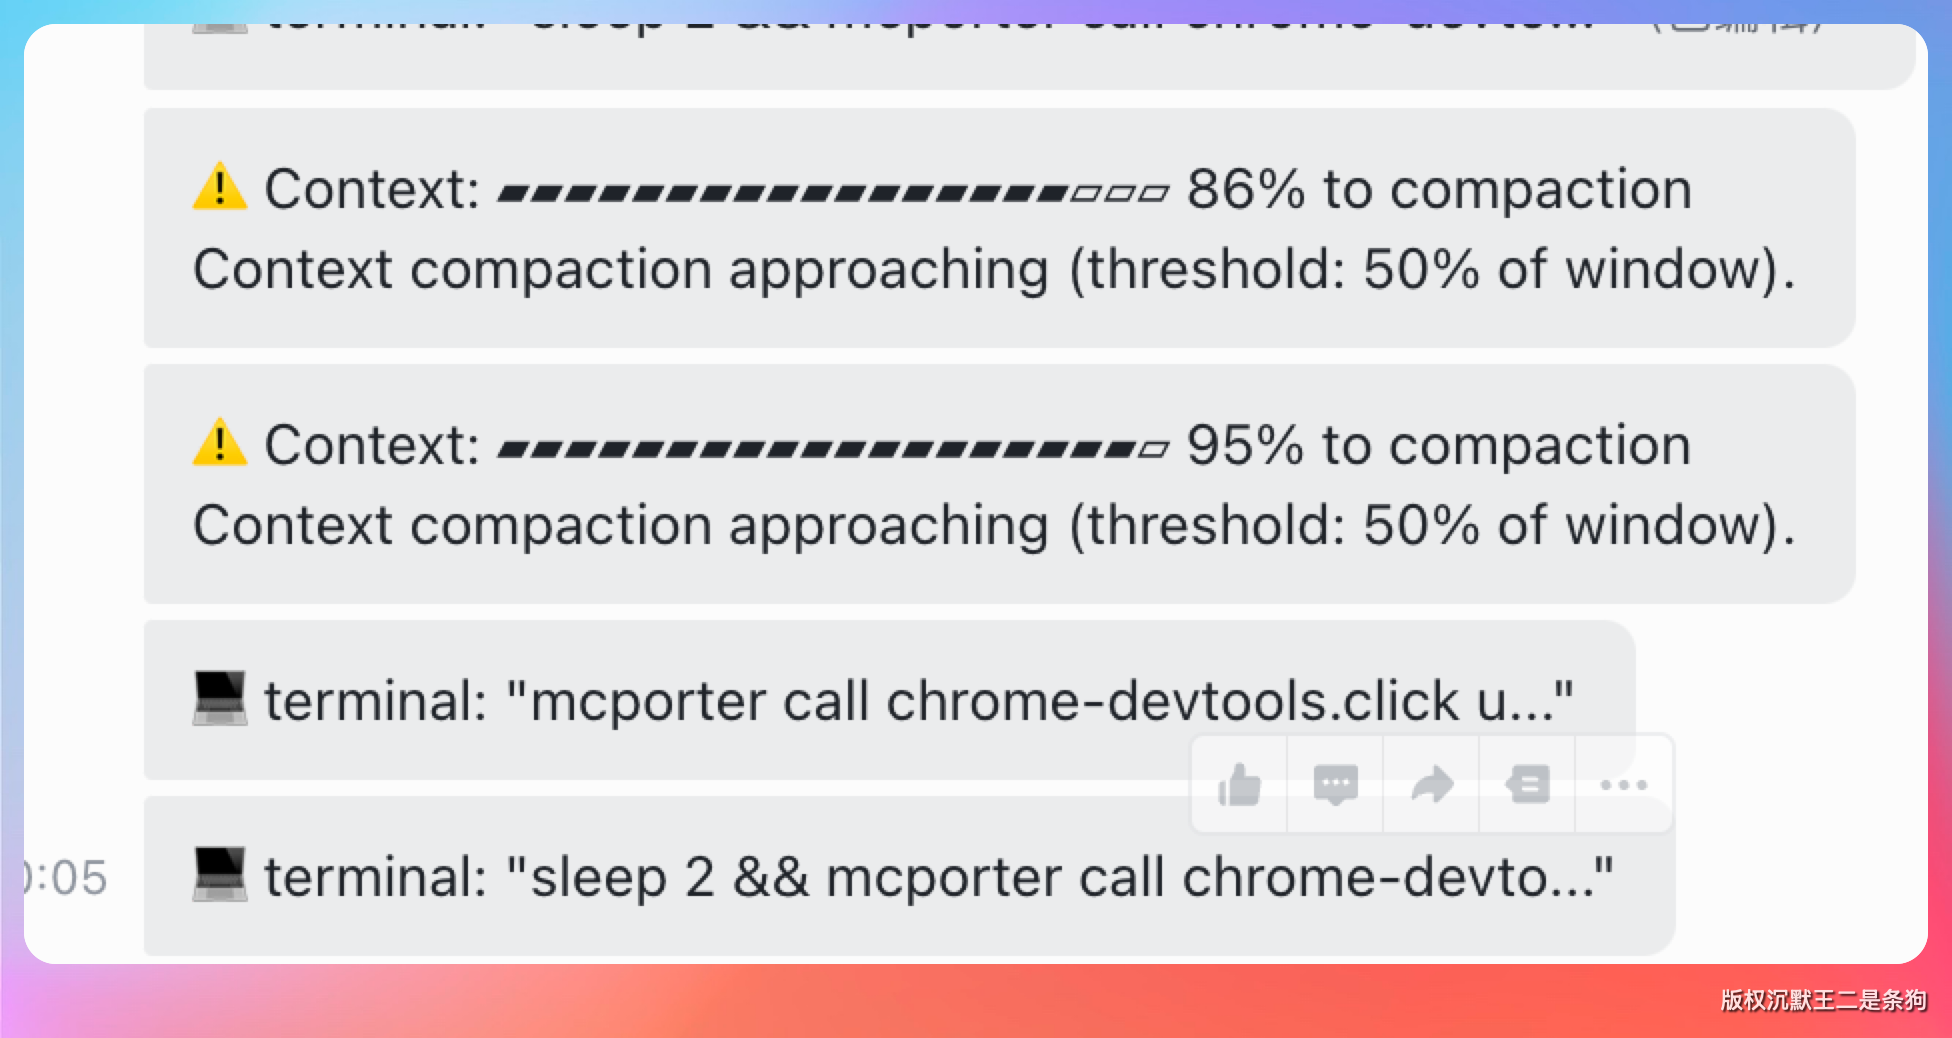Click the thumbs-up reaction icon
The image size is (1952, 1038).
click(1240, 785)
